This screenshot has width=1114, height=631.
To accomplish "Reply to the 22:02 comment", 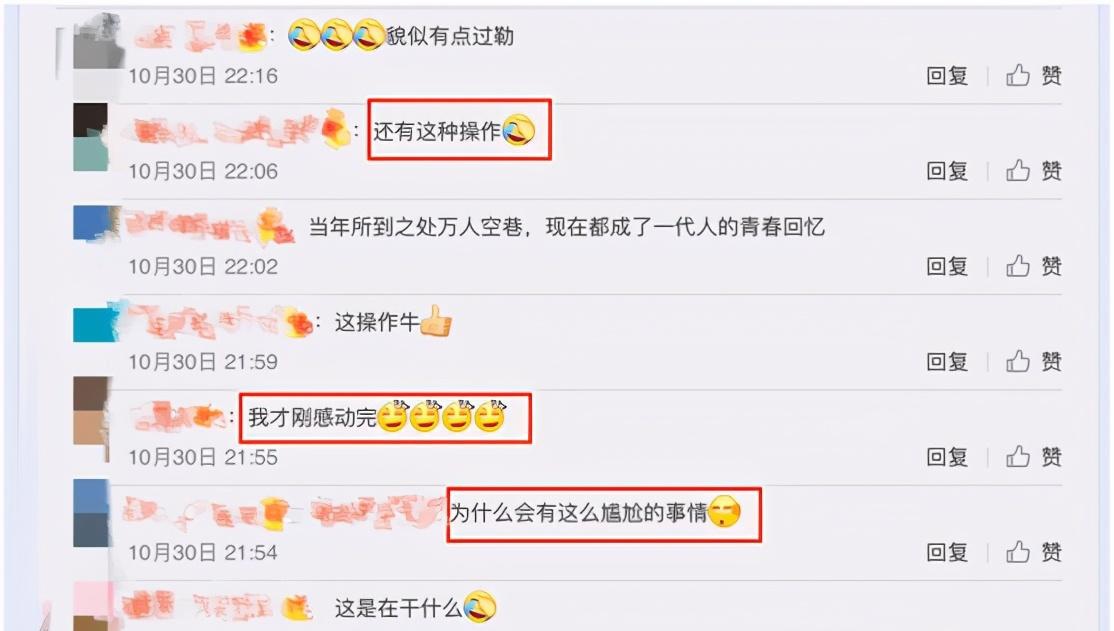I will (x=947, y=266).
